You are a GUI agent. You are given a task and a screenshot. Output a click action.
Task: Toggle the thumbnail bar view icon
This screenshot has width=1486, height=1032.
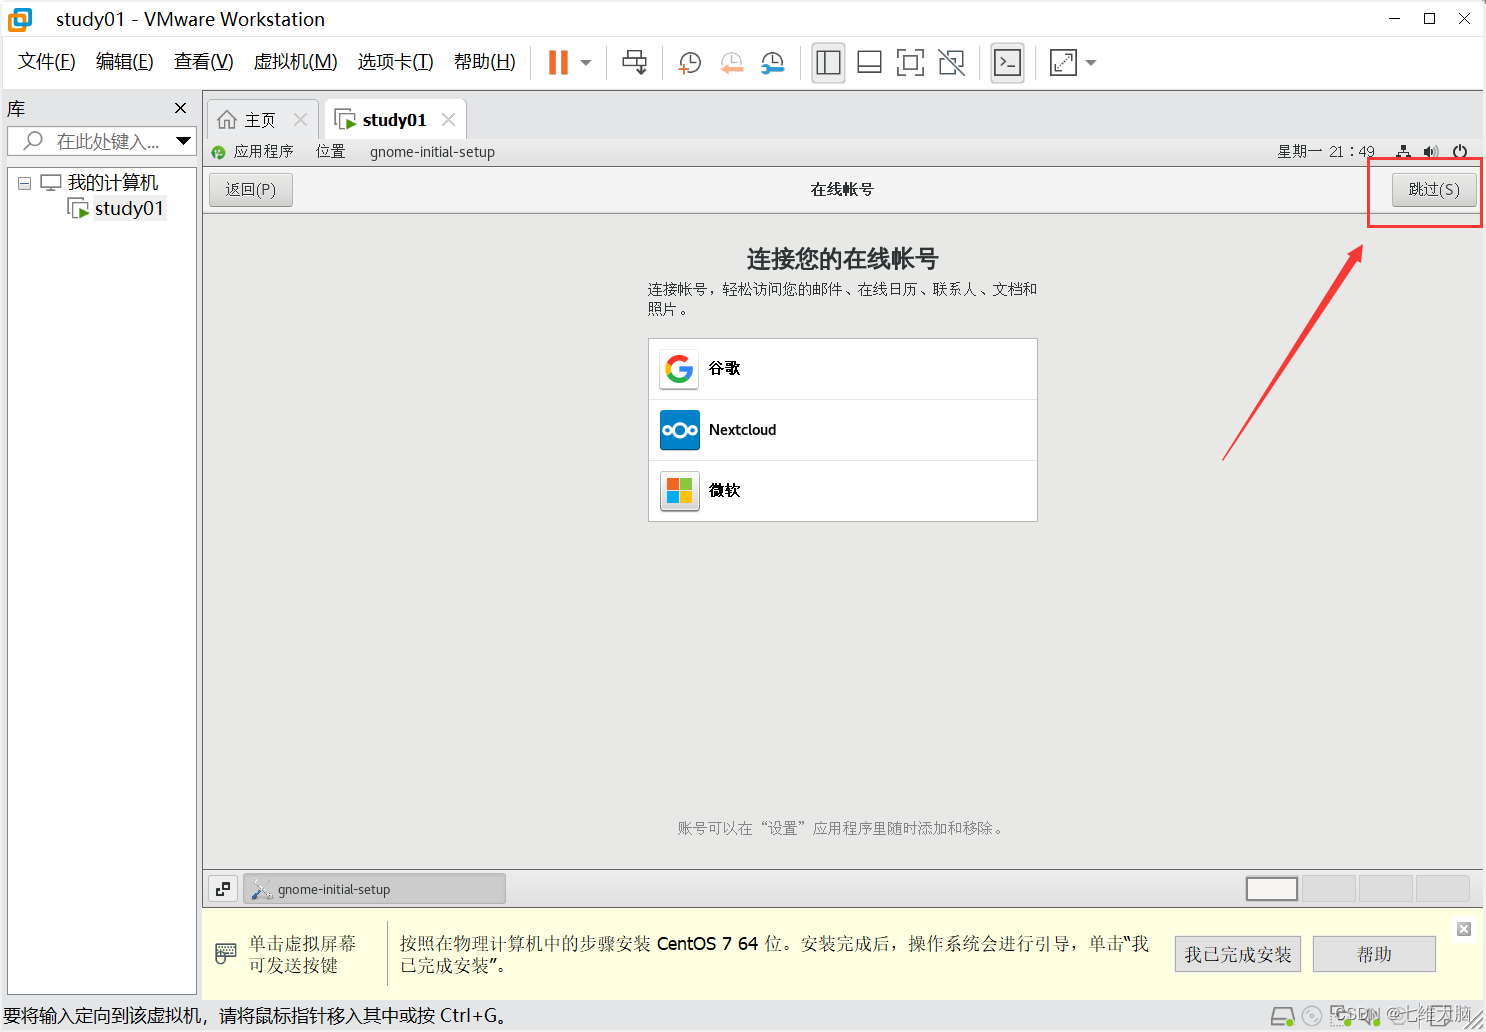point(869,62)
